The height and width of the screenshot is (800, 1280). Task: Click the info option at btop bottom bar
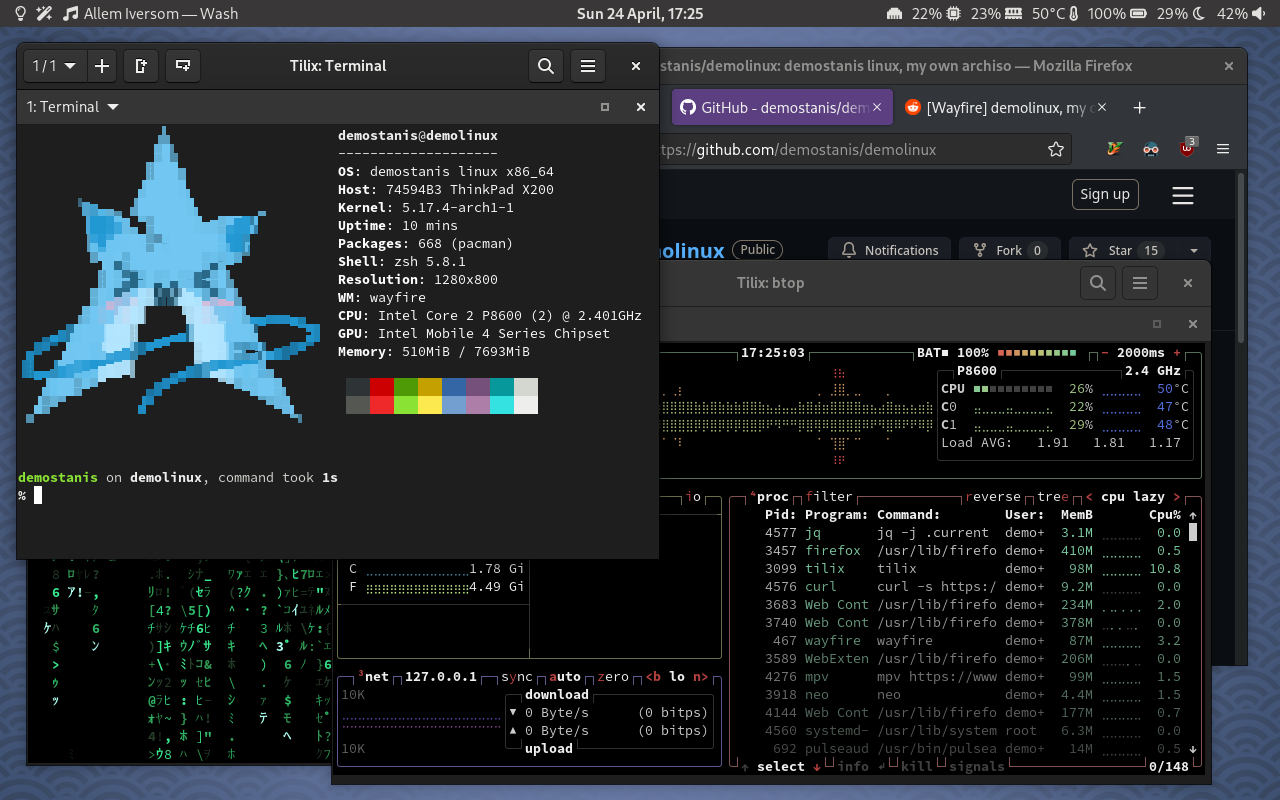(853, 767)
